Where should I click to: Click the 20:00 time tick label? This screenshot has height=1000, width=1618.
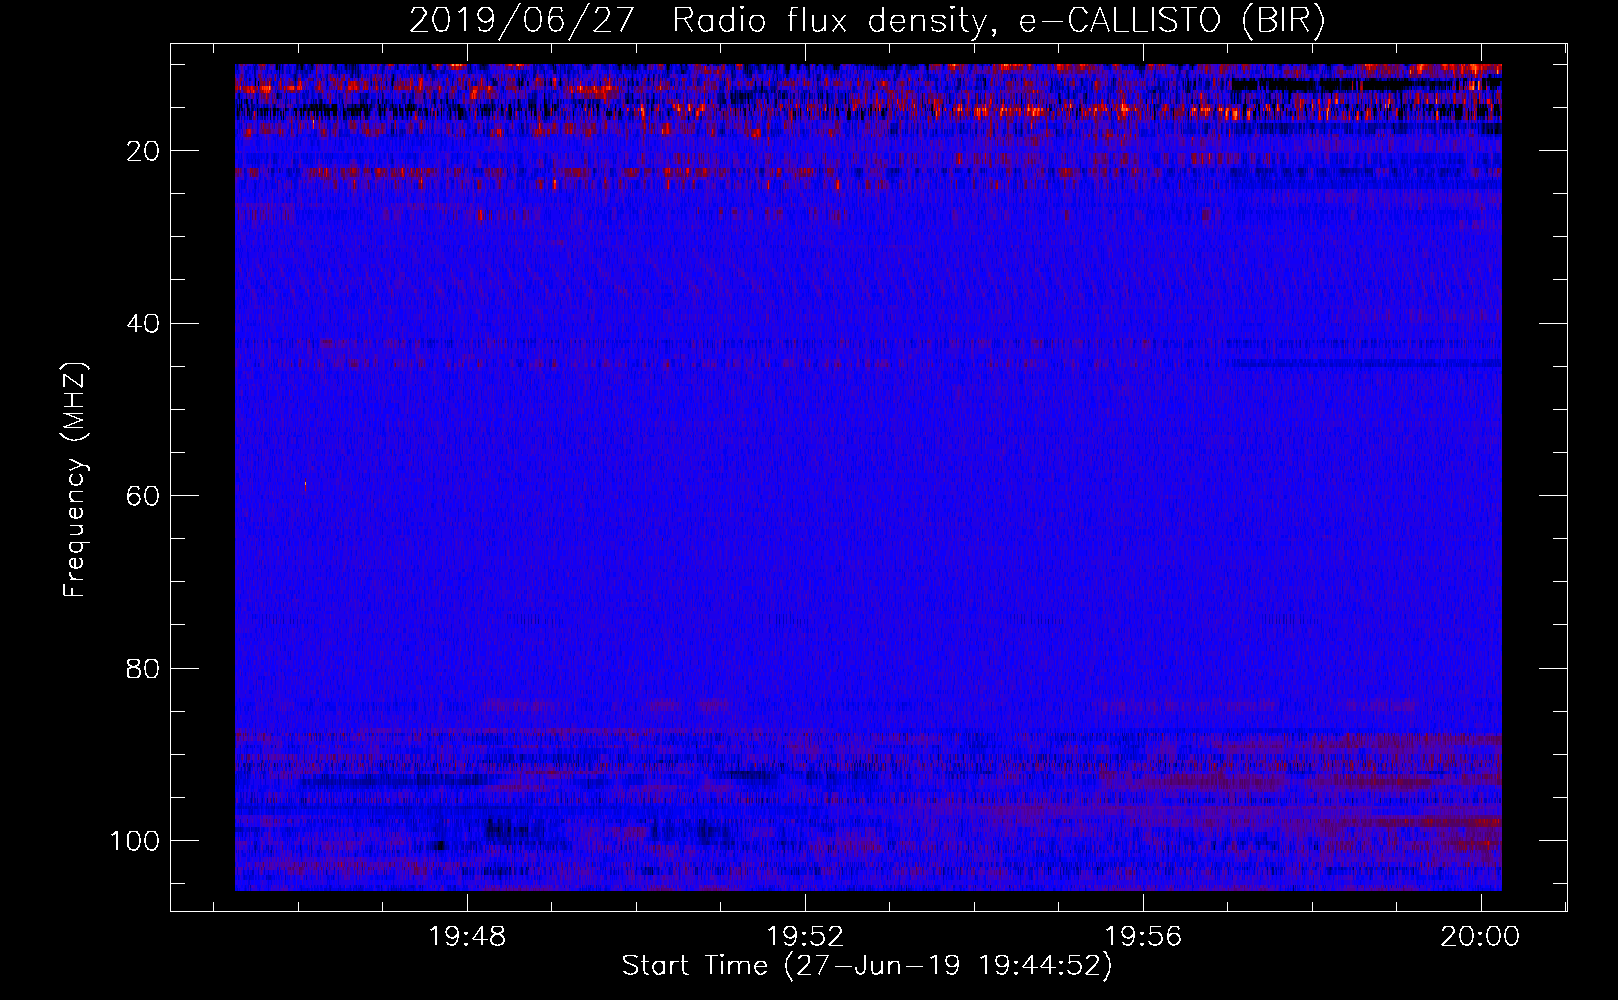pyautogui.click(x=1480, y=937)
